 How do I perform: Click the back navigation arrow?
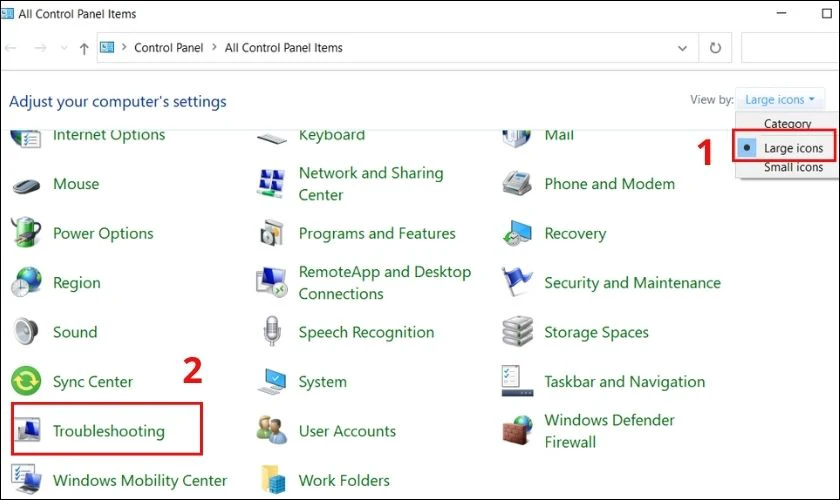point(11,48)
